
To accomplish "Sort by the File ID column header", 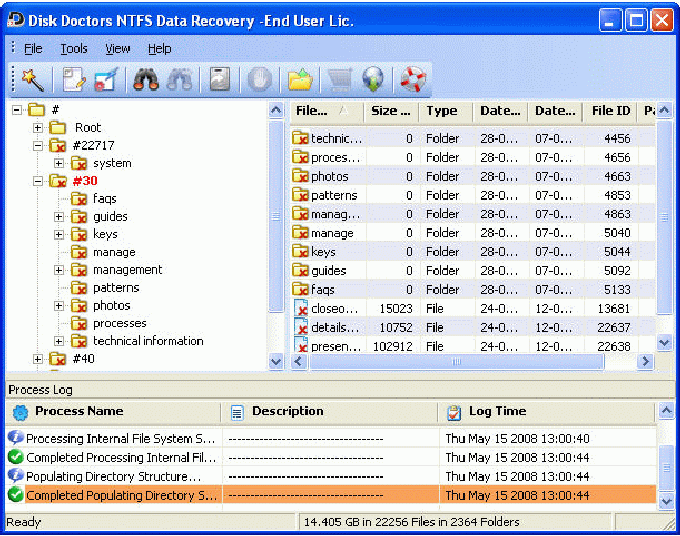I will [x=611, y=111].
